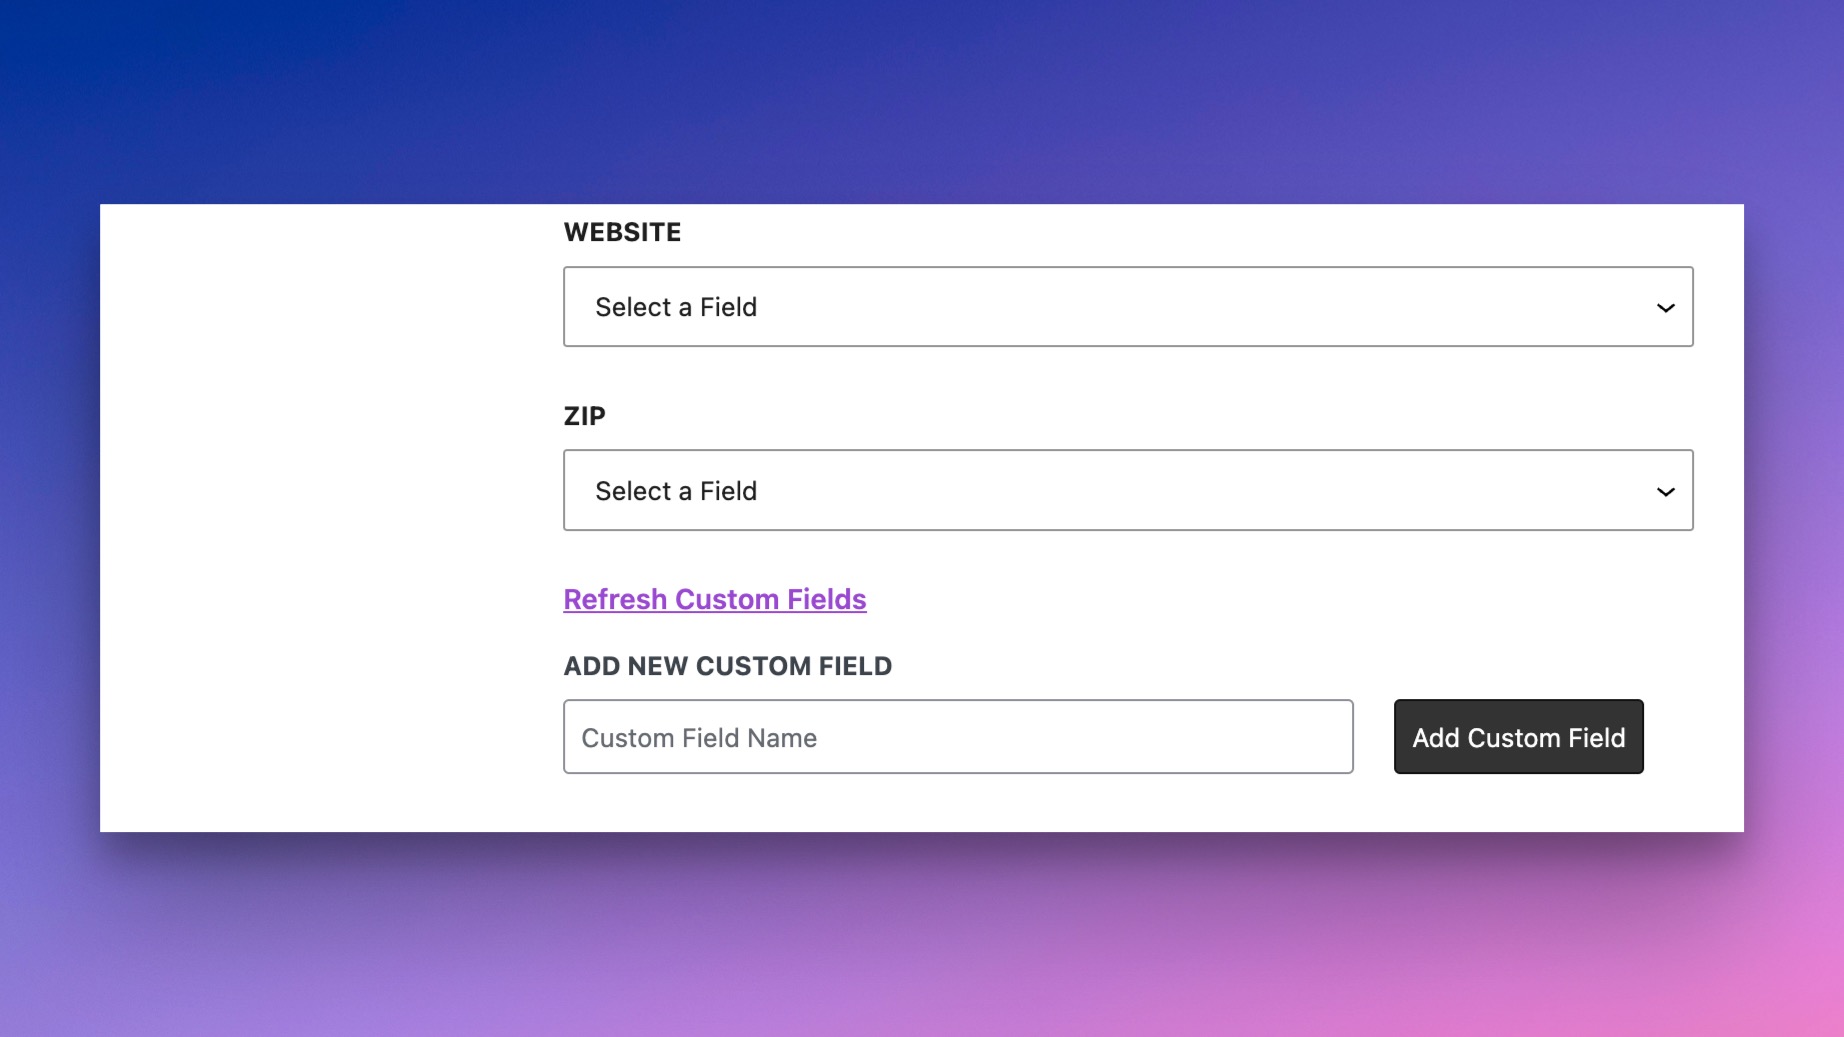The image size is (1844, 1037).
Task: Click the Refresh Custom Fields link
Action: tap(714, 599)
